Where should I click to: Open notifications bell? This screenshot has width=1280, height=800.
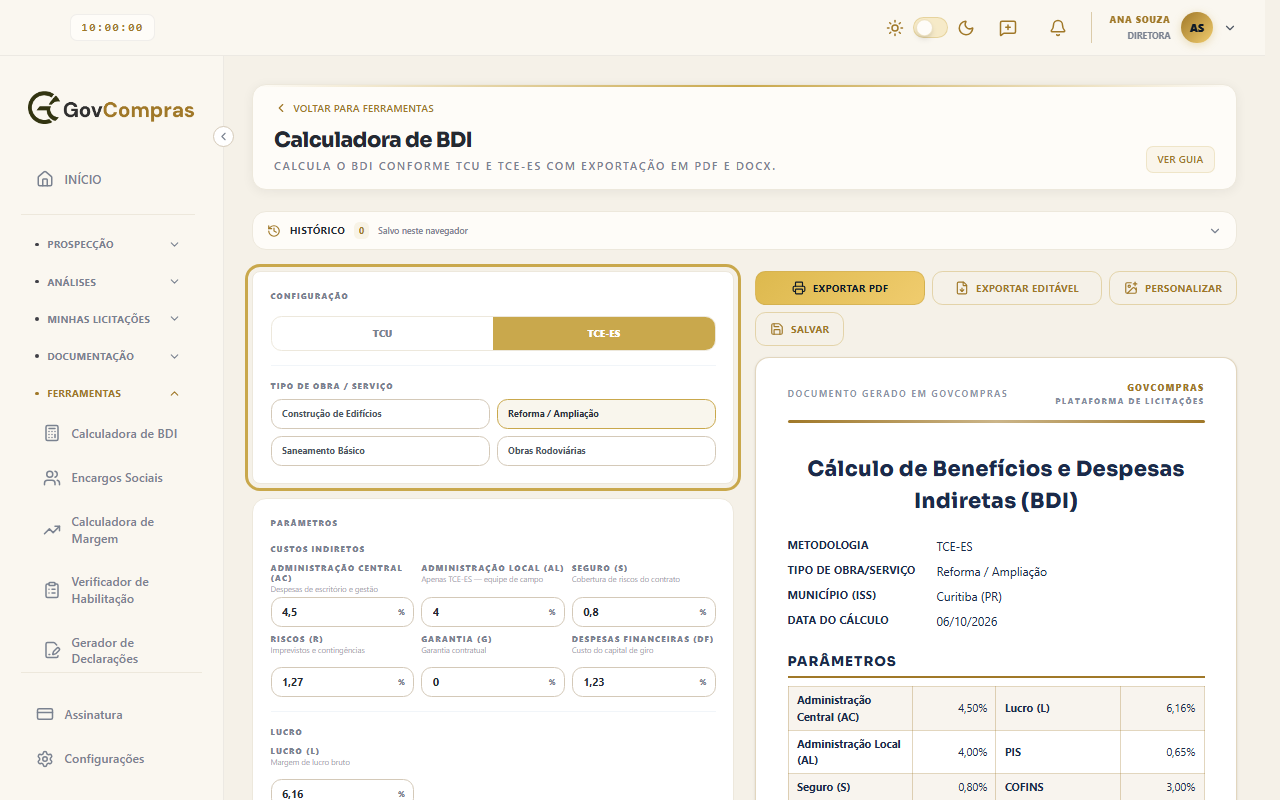pos(1058,28)
